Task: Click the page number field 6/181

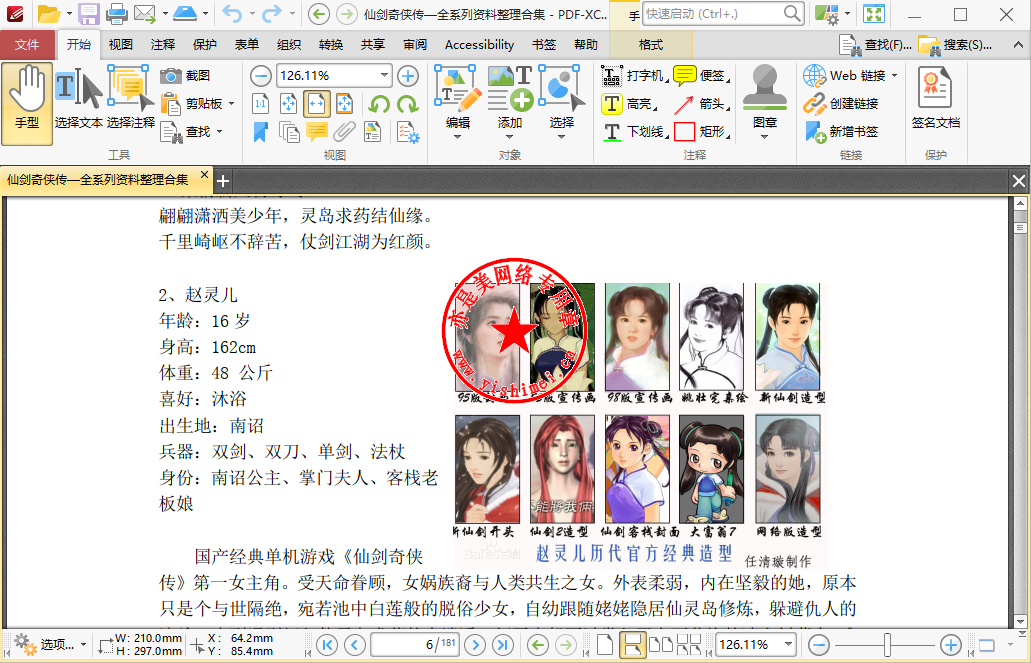Action: coord(416,645)
